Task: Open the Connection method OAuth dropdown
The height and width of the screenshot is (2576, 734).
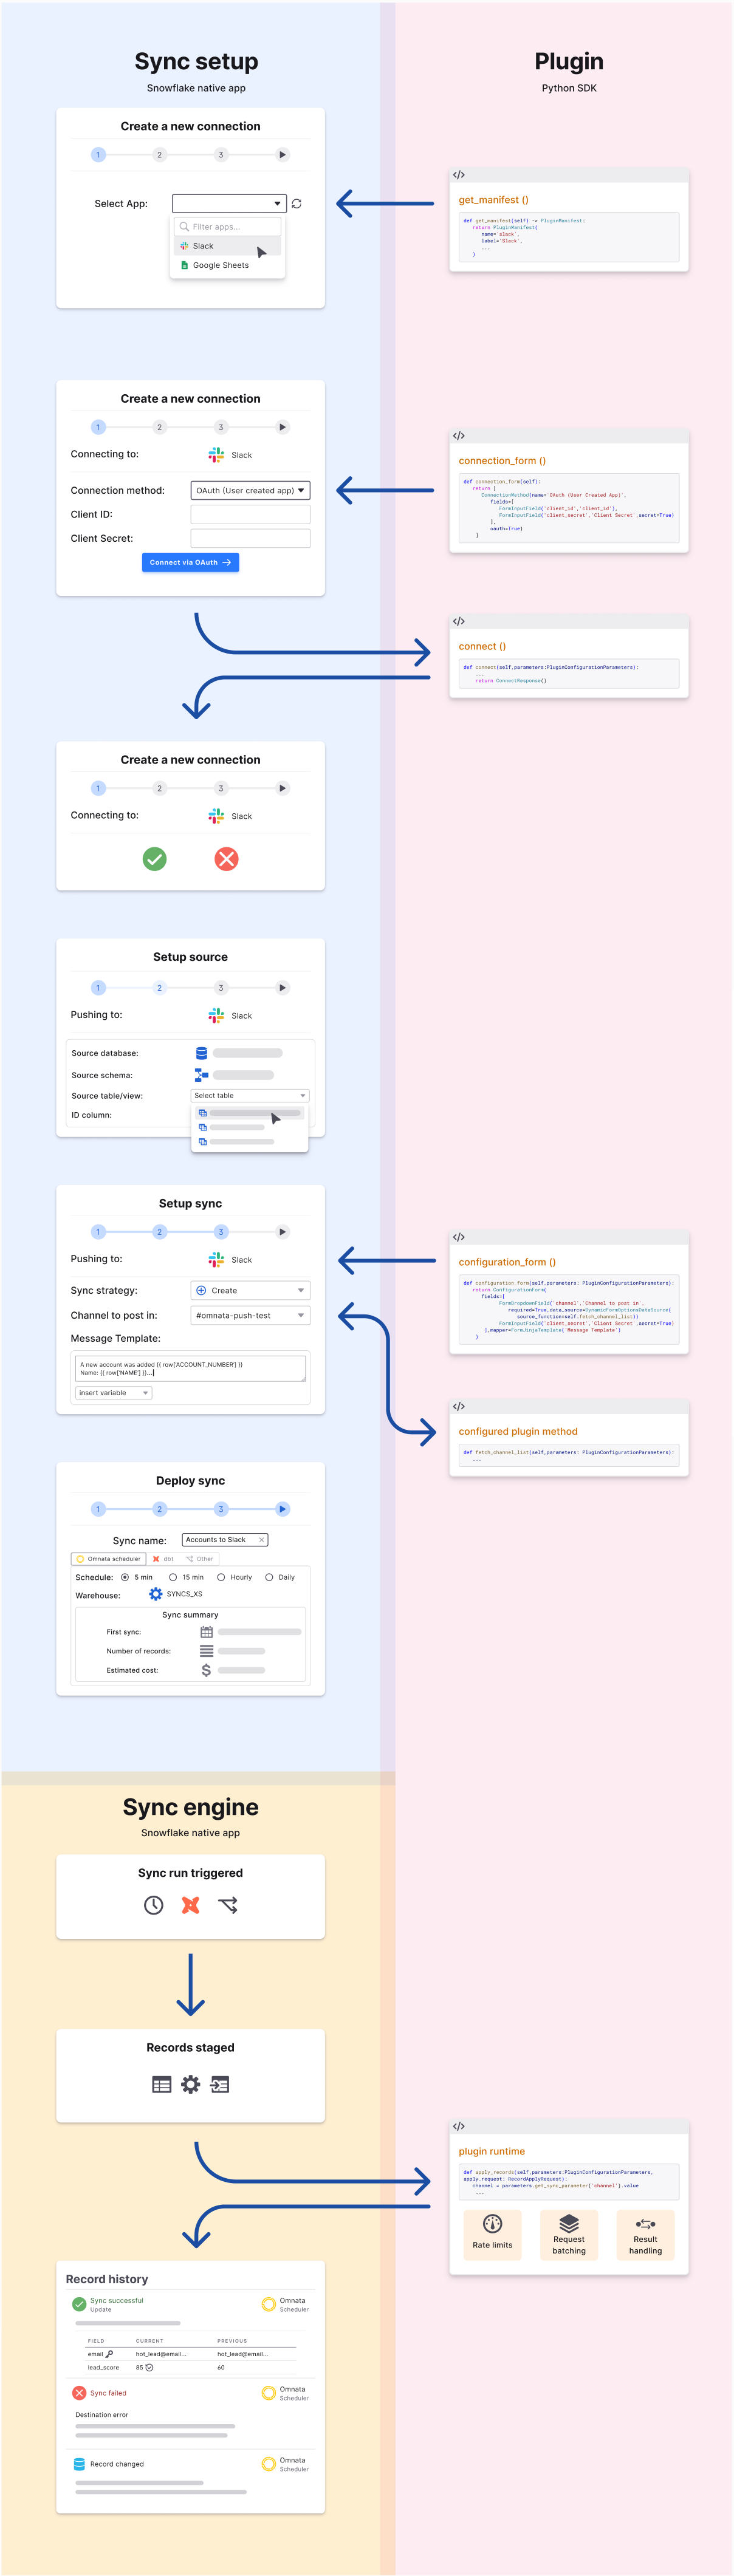Action: pyautogui.click(x=250, y=491)
